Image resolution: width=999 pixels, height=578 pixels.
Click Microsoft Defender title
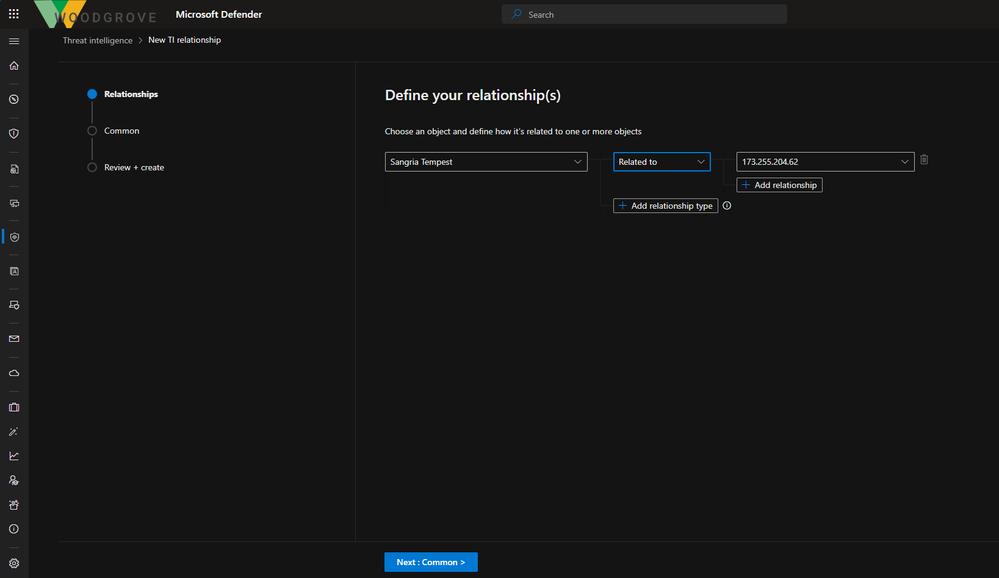click(219, 14)
